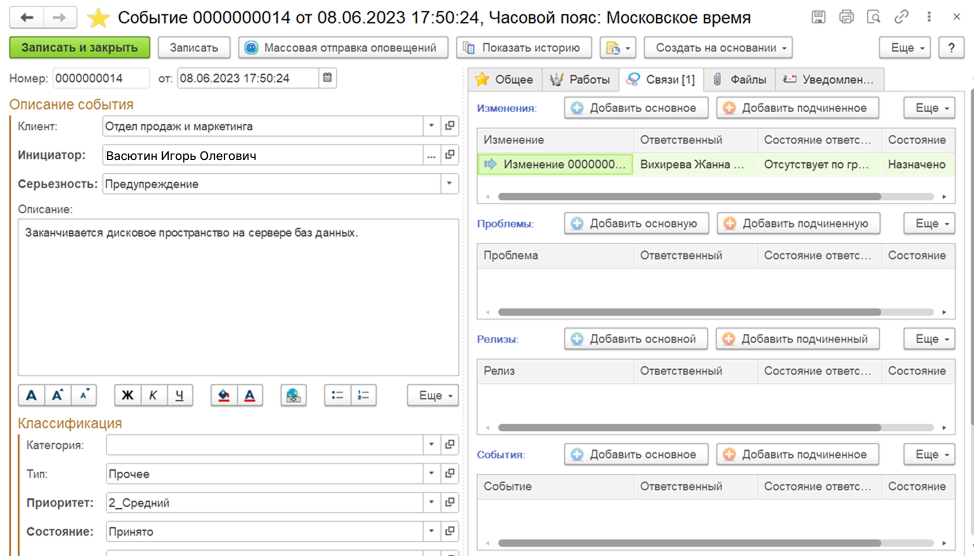Switch to the Работы tab
The height and width of the screenshot is (556, 974).
coord(580,80)
